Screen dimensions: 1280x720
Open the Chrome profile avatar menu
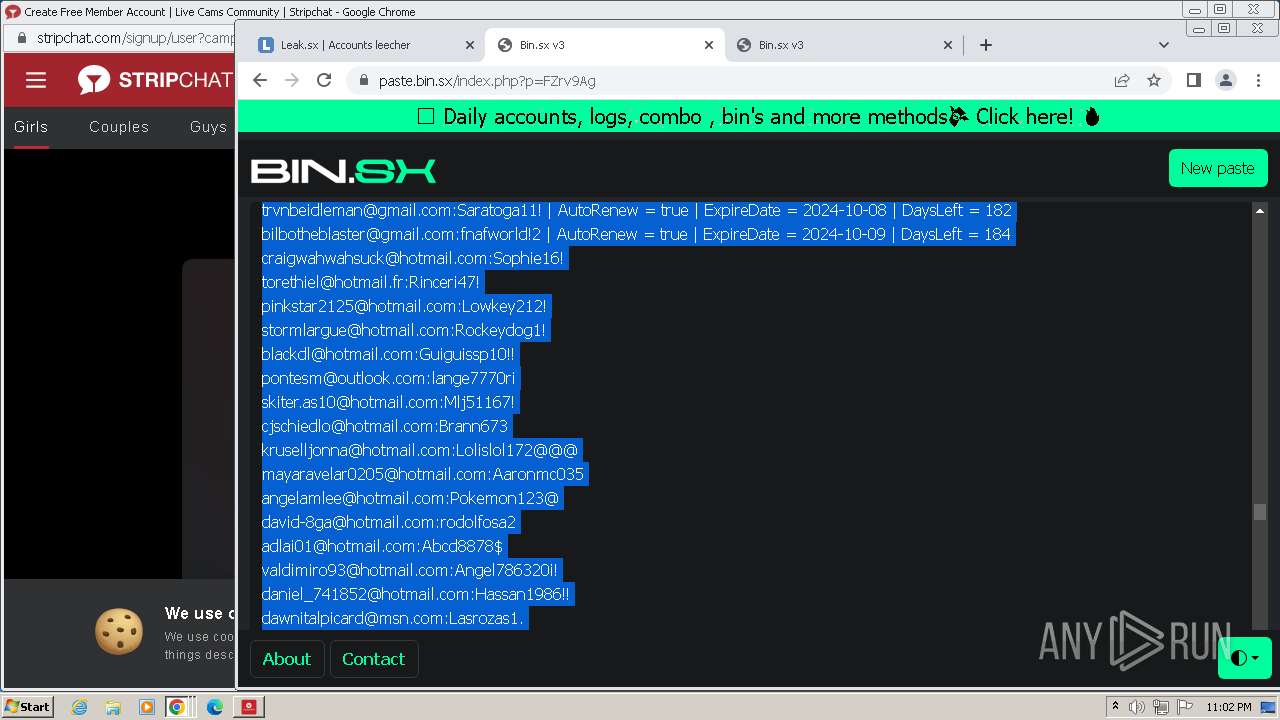tap(1225, 80)
